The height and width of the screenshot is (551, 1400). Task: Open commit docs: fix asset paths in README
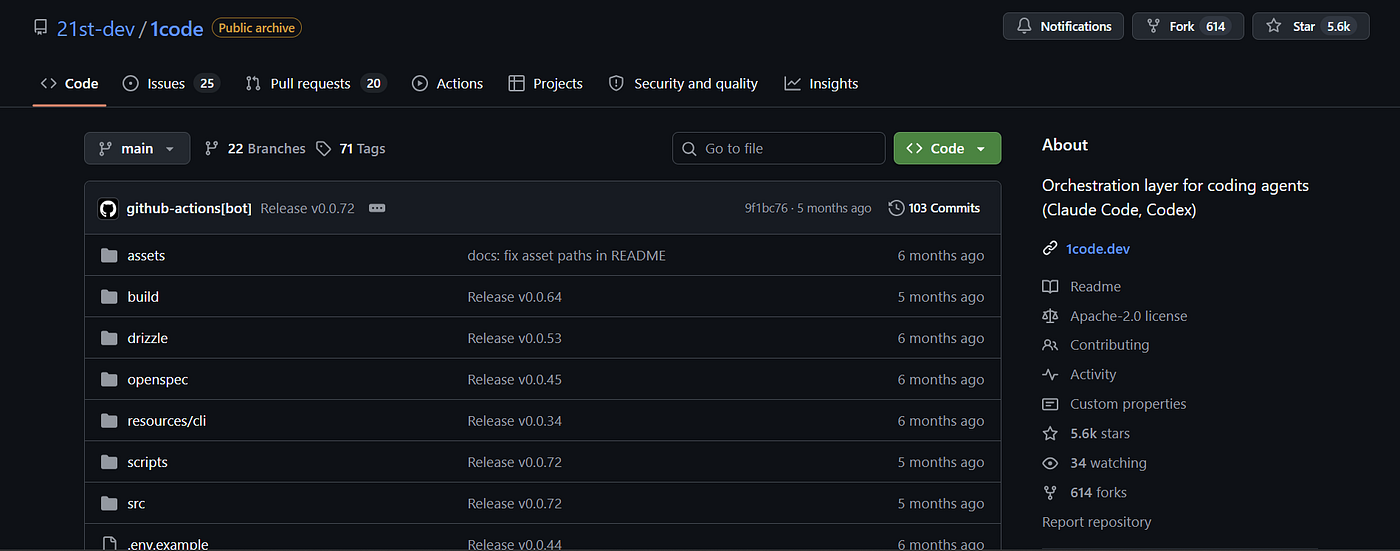coord(566,256)
